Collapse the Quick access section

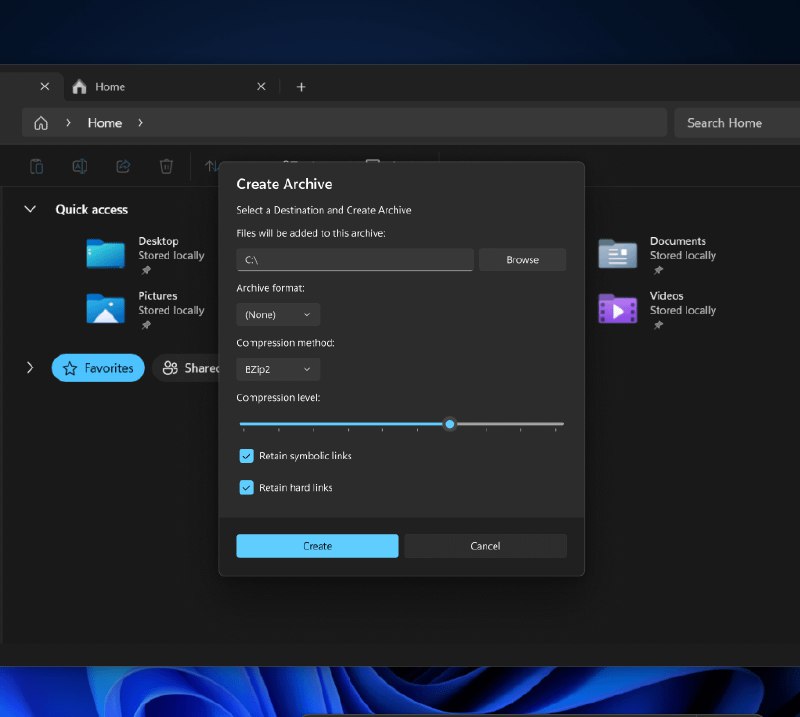30,209
